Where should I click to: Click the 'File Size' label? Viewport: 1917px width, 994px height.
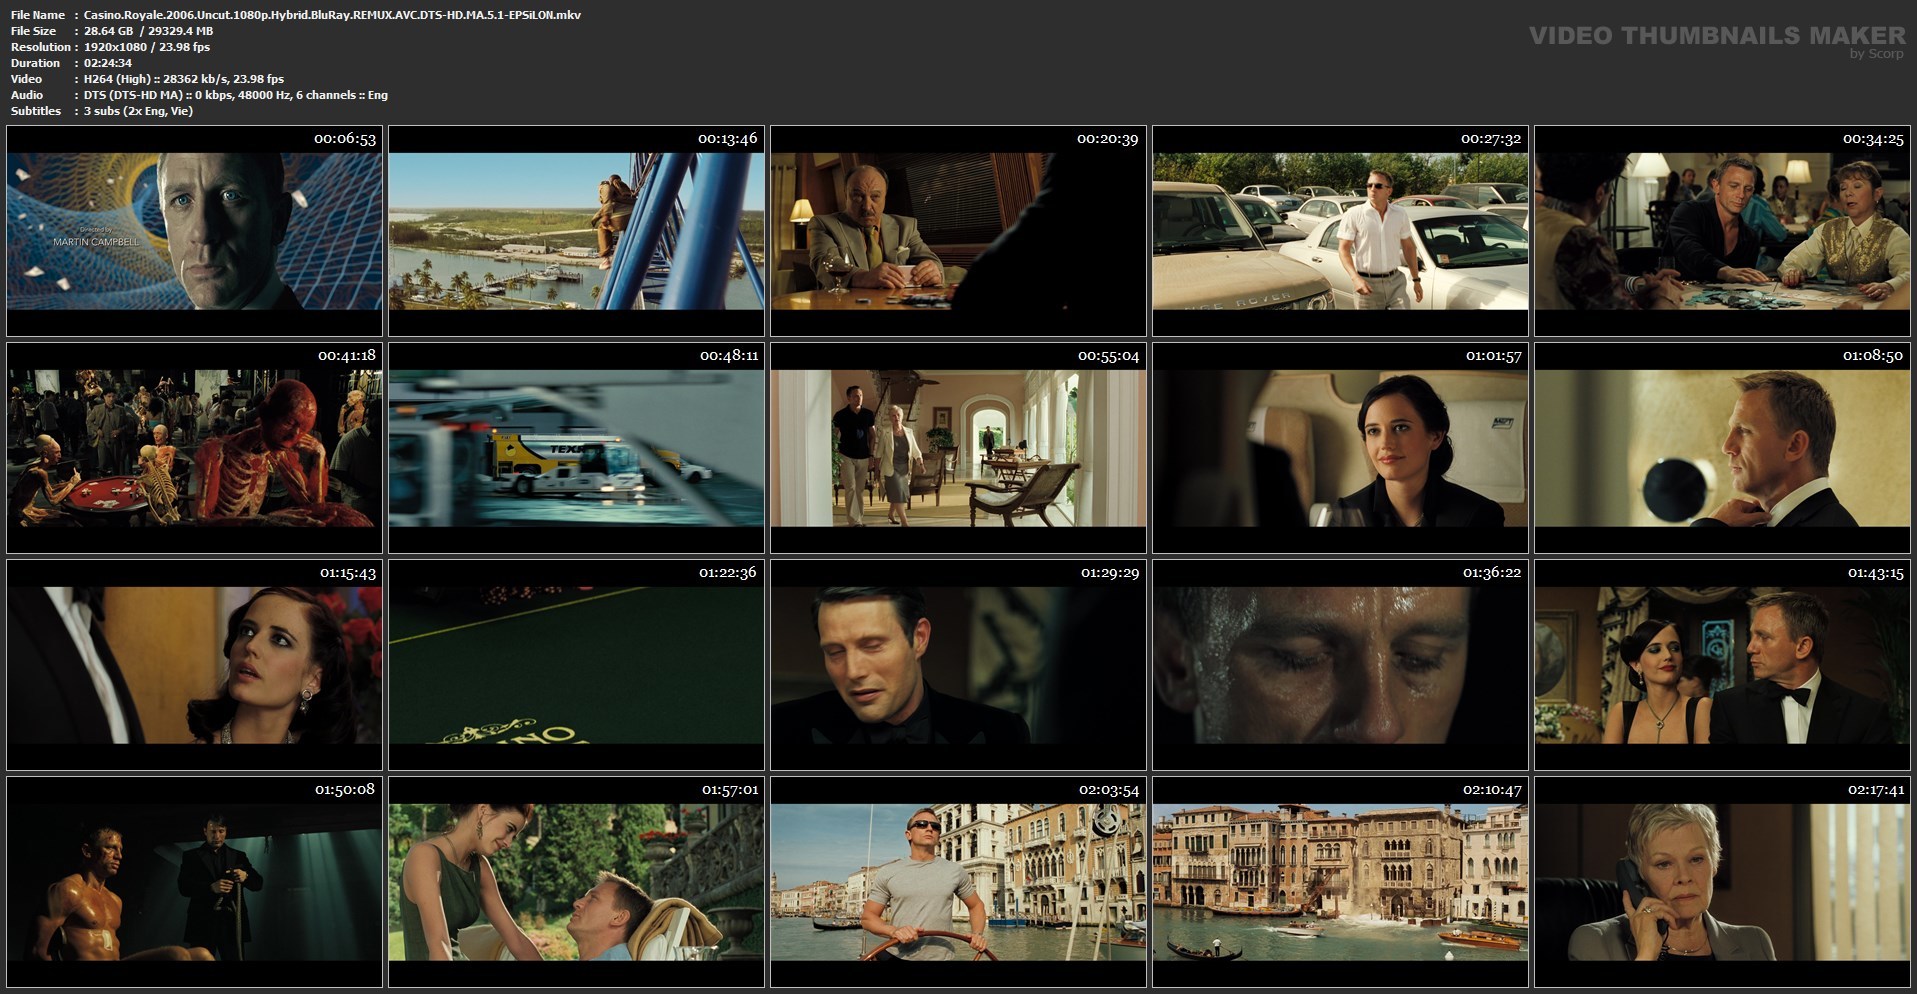33,31
